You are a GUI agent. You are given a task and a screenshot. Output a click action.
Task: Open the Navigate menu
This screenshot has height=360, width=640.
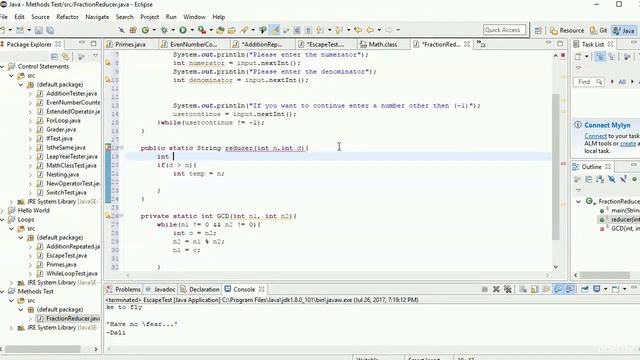click(97, 17)
